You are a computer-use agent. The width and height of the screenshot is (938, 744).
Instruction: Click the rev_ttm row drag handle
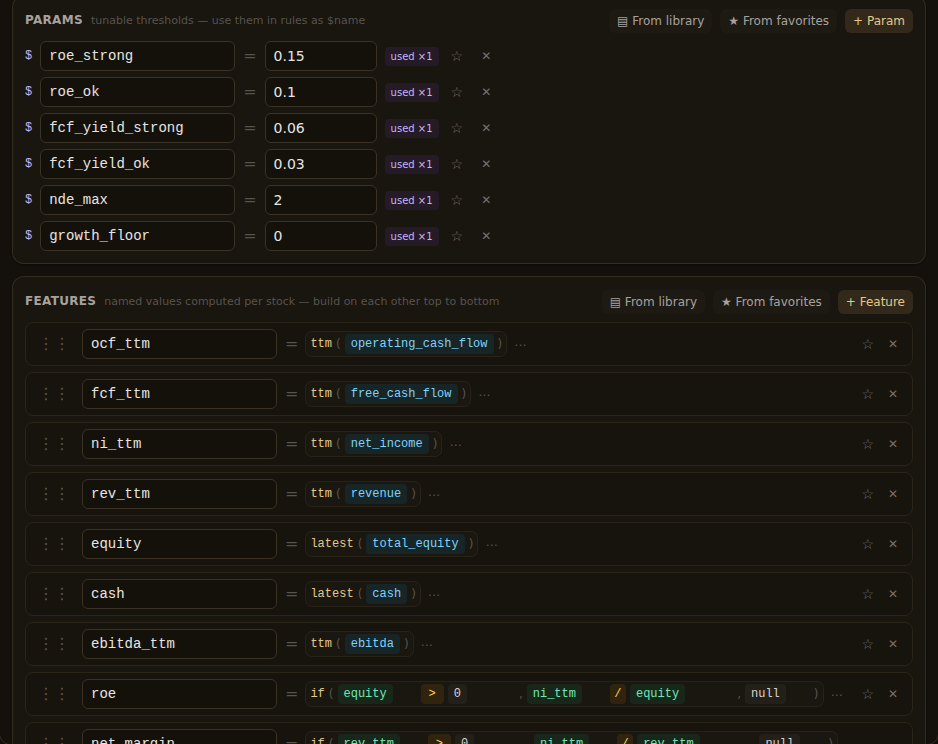[54, 494]
